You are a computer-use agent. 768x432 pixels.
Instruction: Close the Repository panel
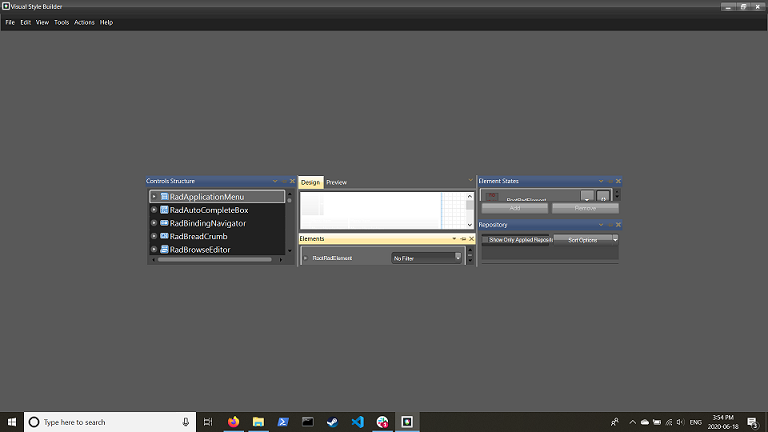pyautogui.click(x=618, y=225)
